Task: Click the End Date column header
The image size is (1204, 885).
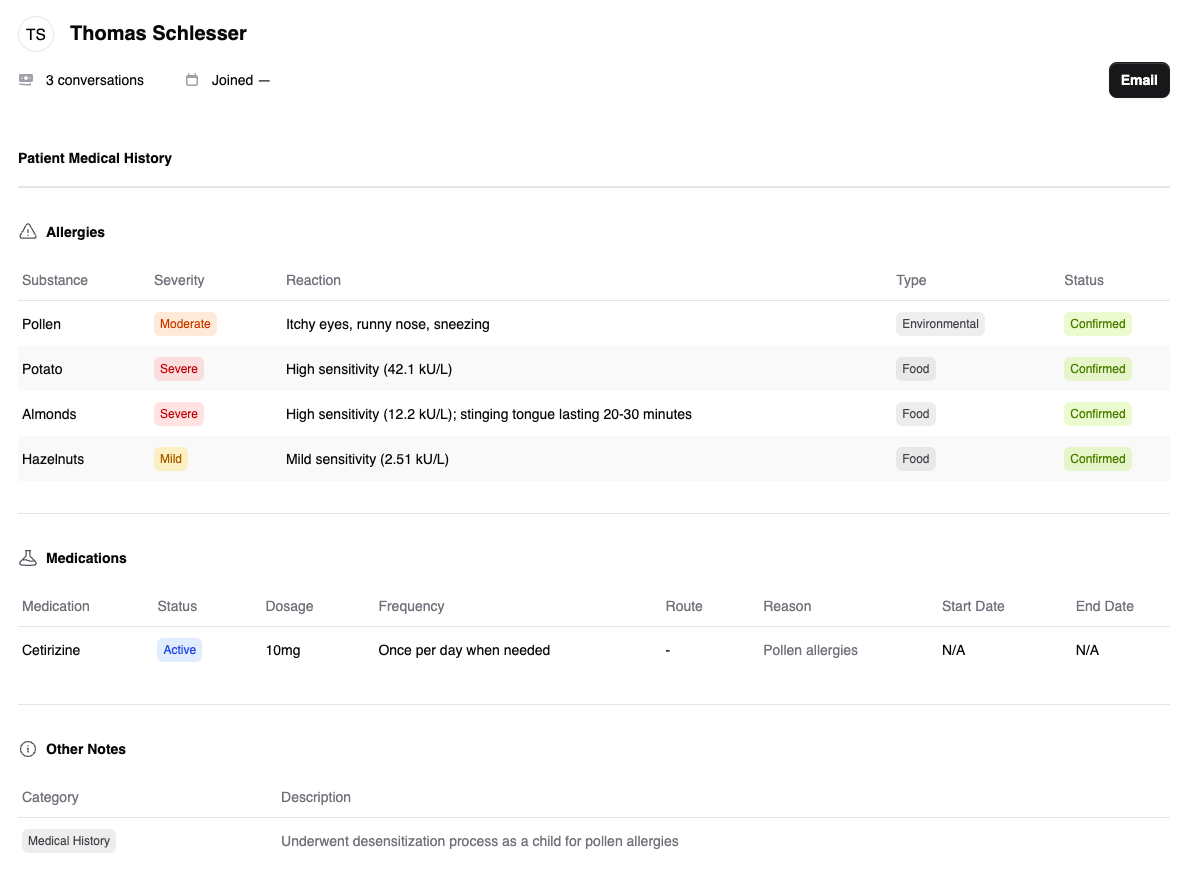Action: click(x=1105, y=606)
